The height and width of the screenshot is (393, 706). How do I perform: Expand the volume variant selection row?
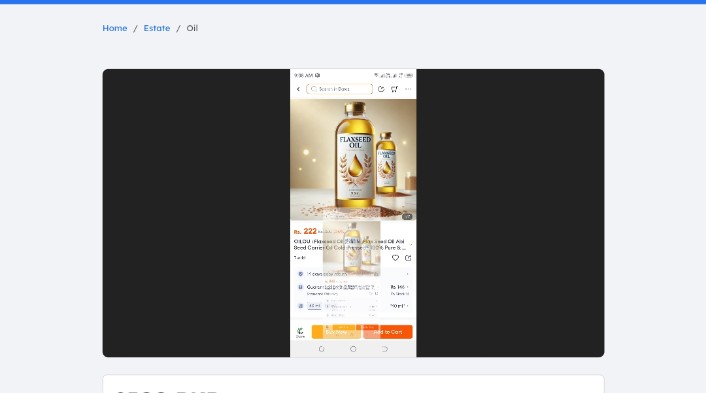353,306
